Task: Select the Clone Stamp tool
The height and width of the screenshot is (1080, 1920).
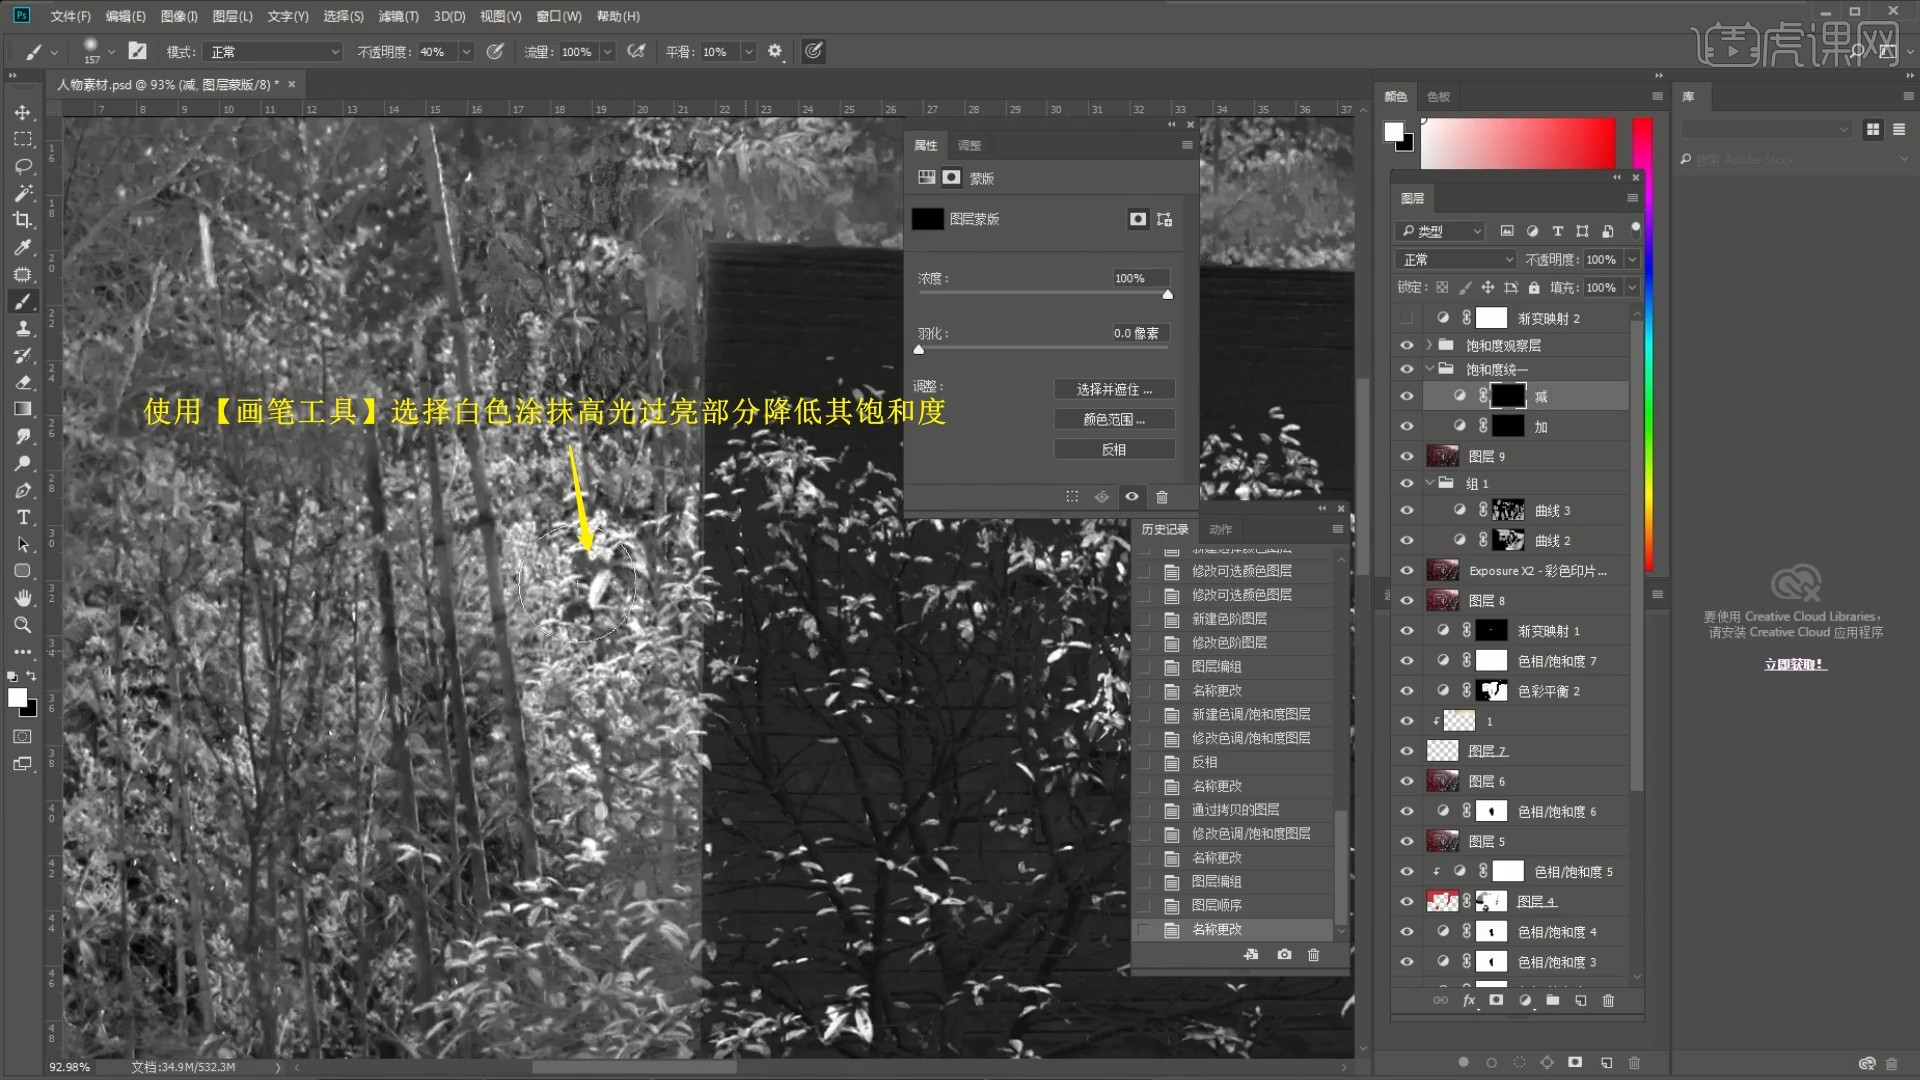Action: pos(23,328)
